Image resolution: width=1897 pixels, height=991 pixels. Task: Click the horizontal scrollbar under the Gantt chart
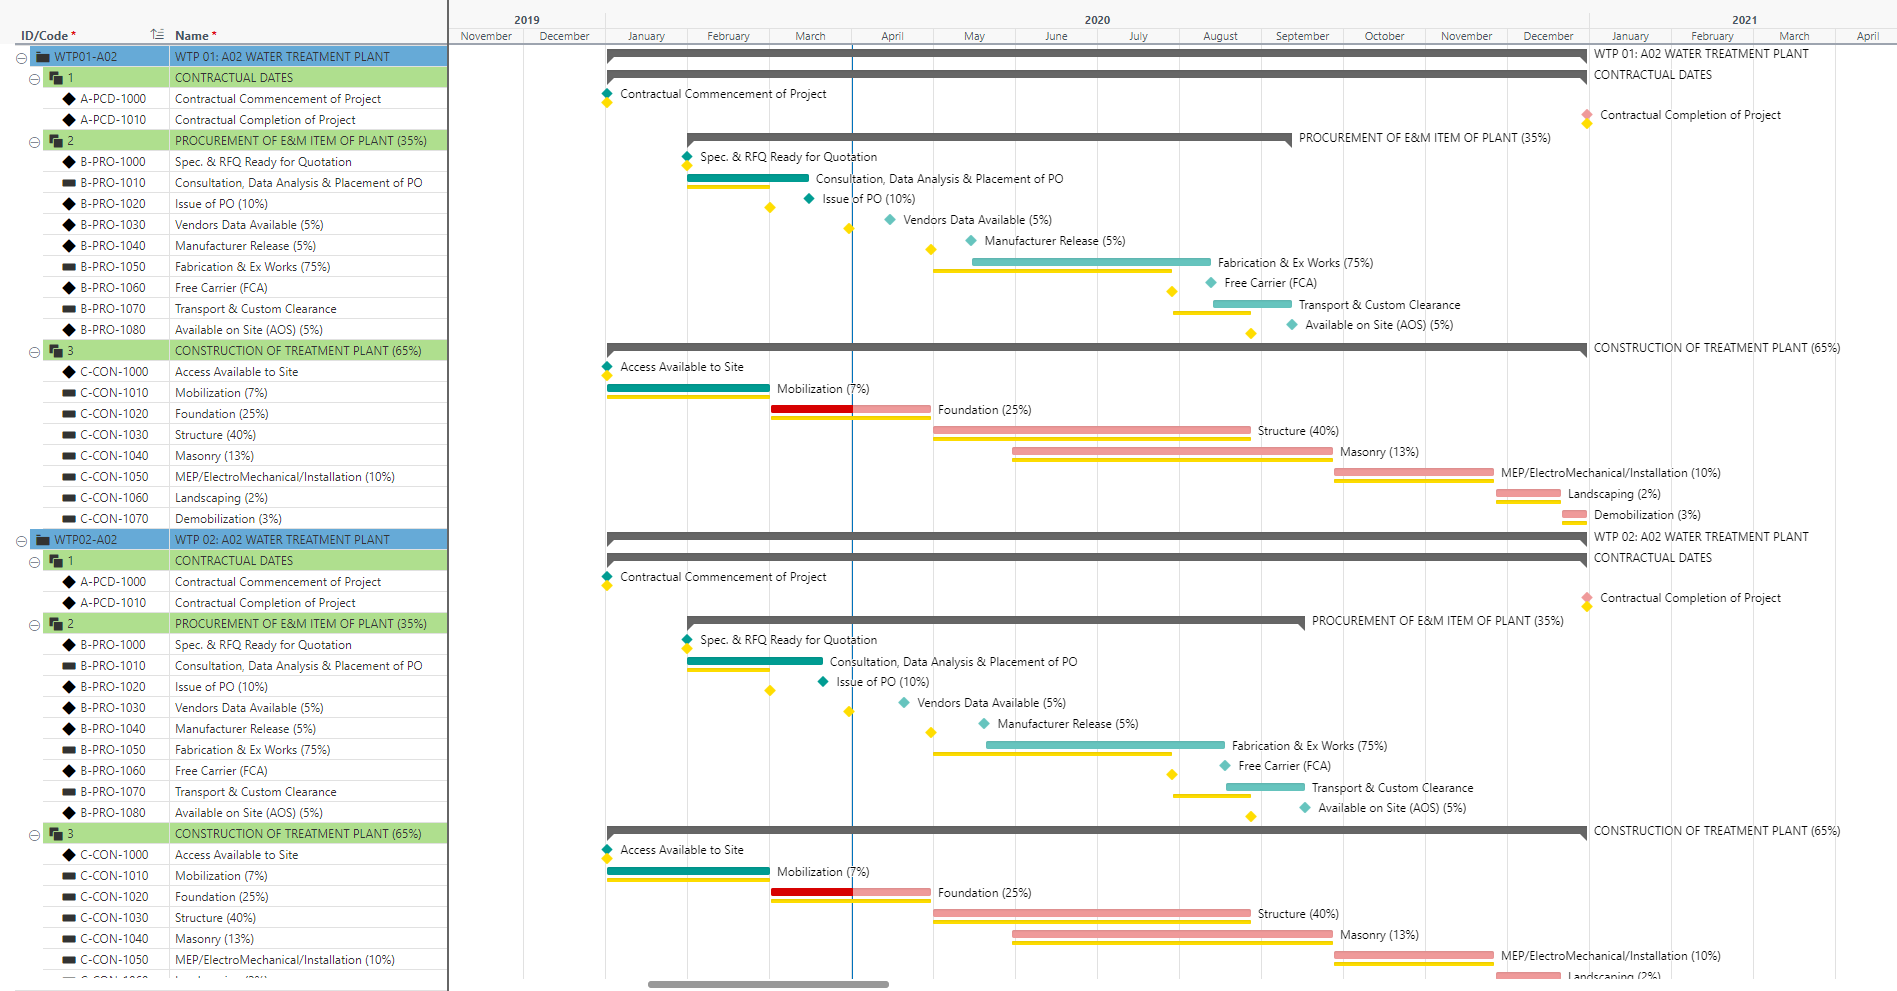[x=768, y=984]
